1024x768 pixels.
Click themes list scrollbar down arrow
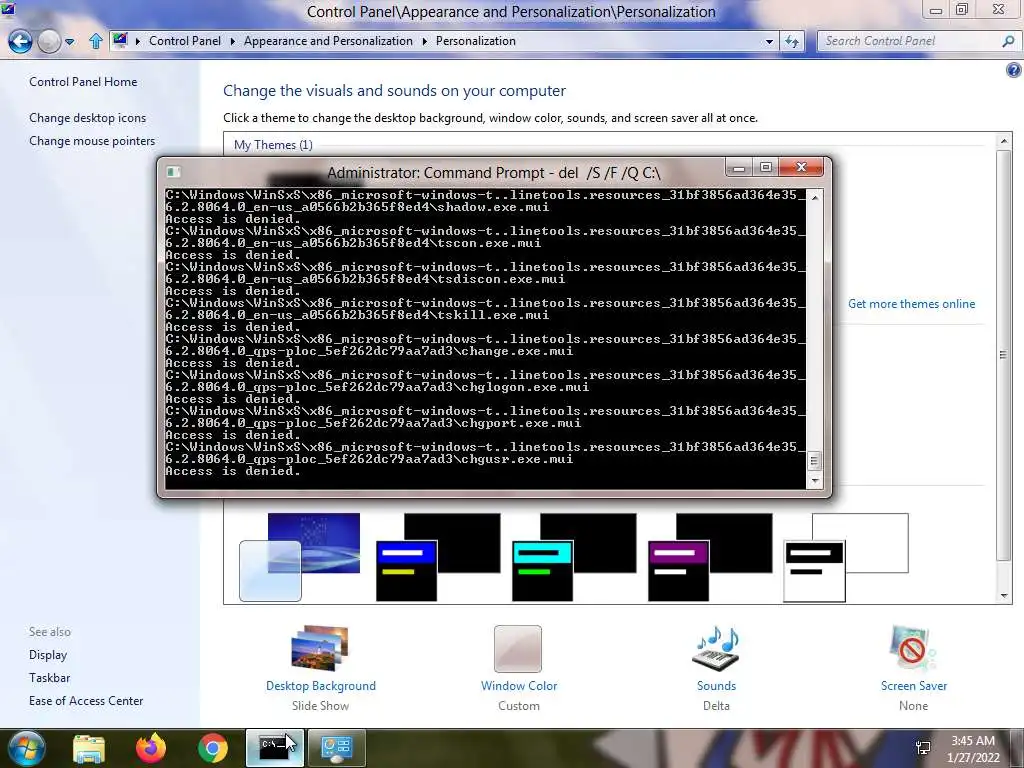coord(1004,595)
